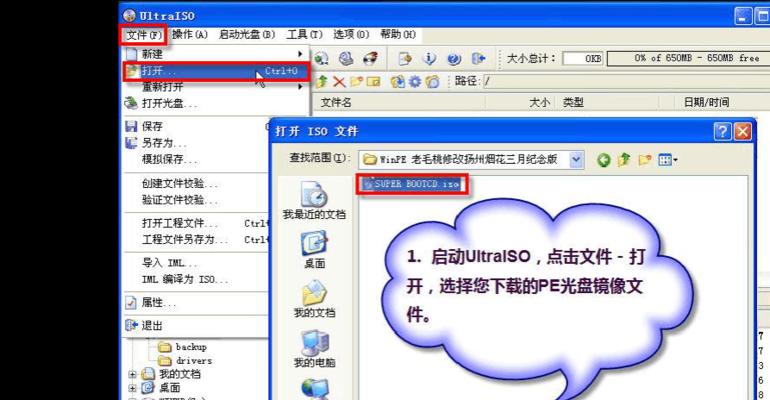770x400 pixels.
Task: Choose 属性... menu entry
Action: (x=195, y=302)
